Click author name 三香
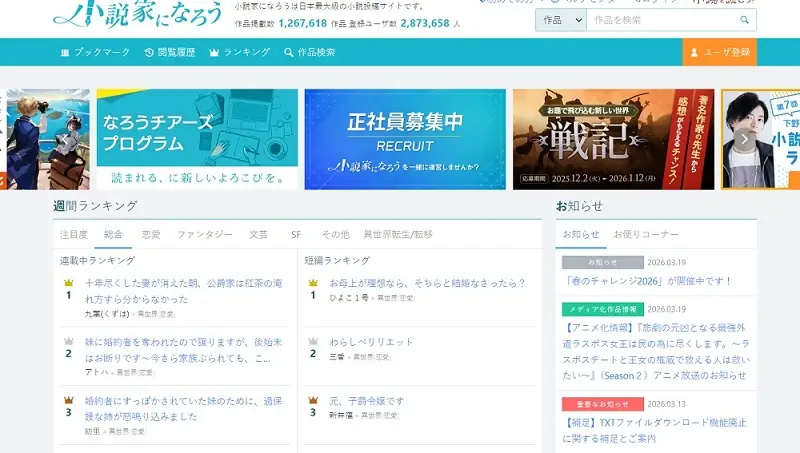 point(337,357)
